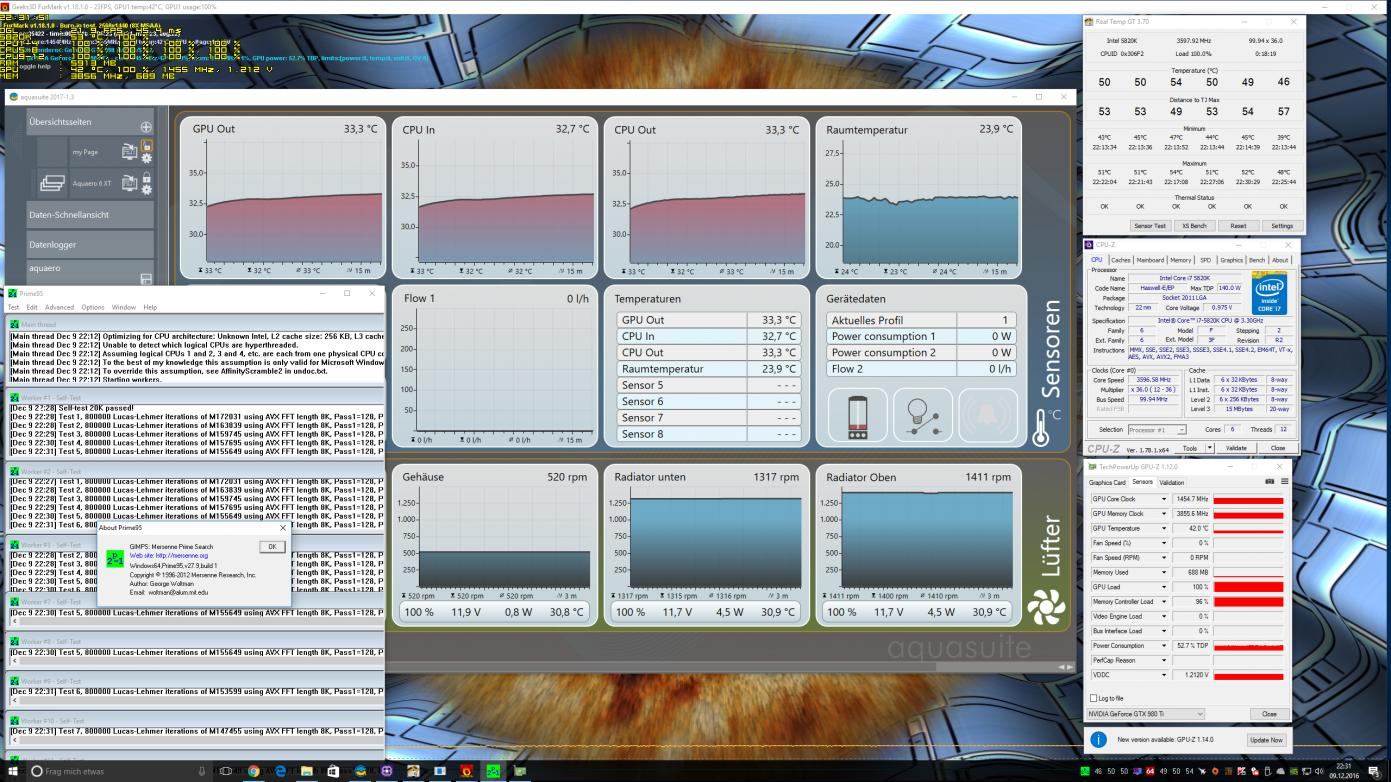The width and height of the screenshot is (1391, 782).
Task: Open Power Consumption sensor dropdown
Action: tap(1163, 646)
